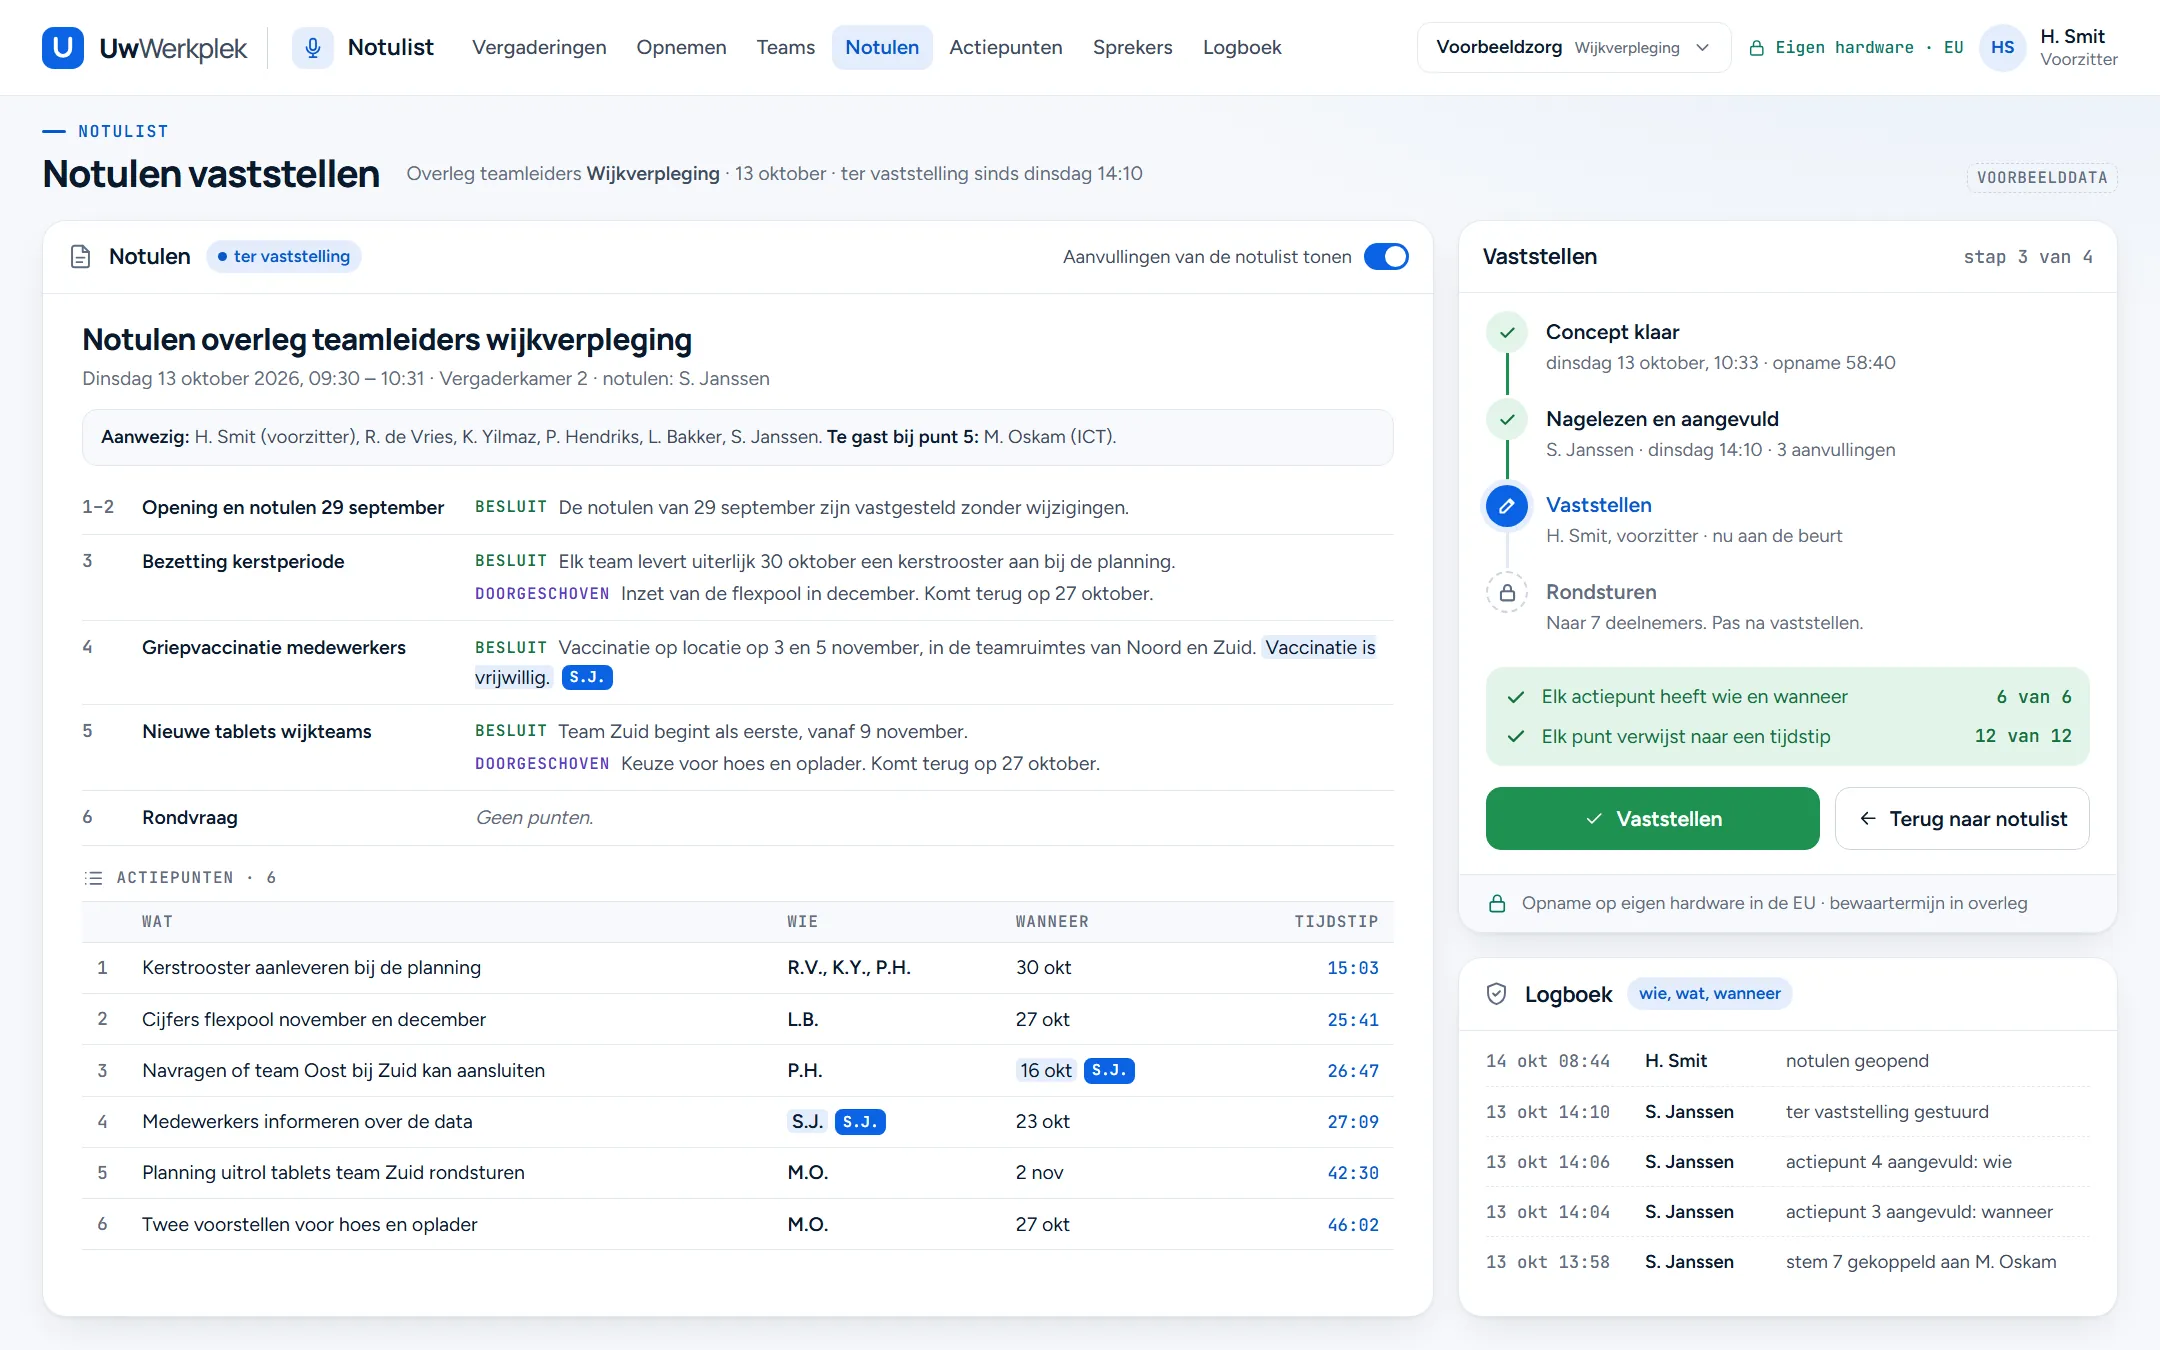This screenshot has width=2160, height=1350.
Task: Click the Nagelezen en aangevuld checkmark icon
Action: point(1507,420)
